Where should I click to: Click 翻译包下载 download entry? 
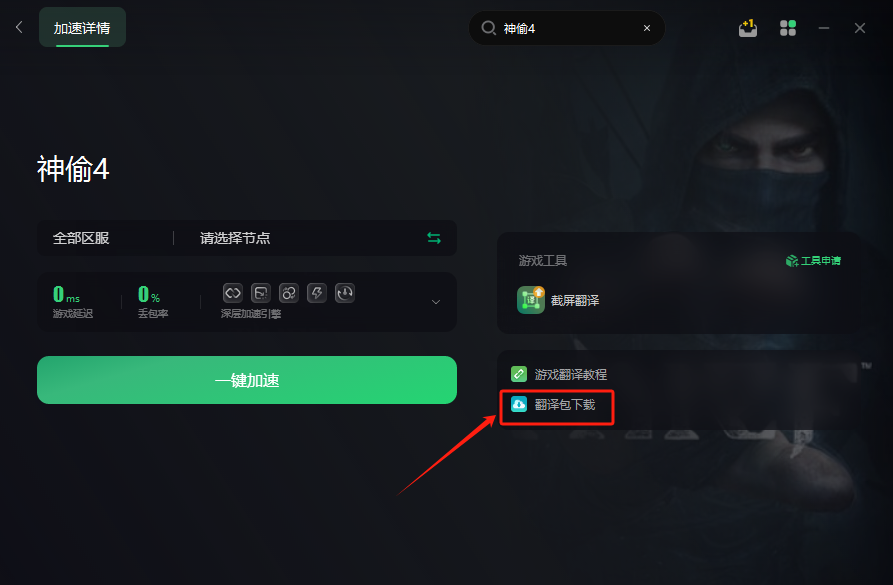click(553, 404)
